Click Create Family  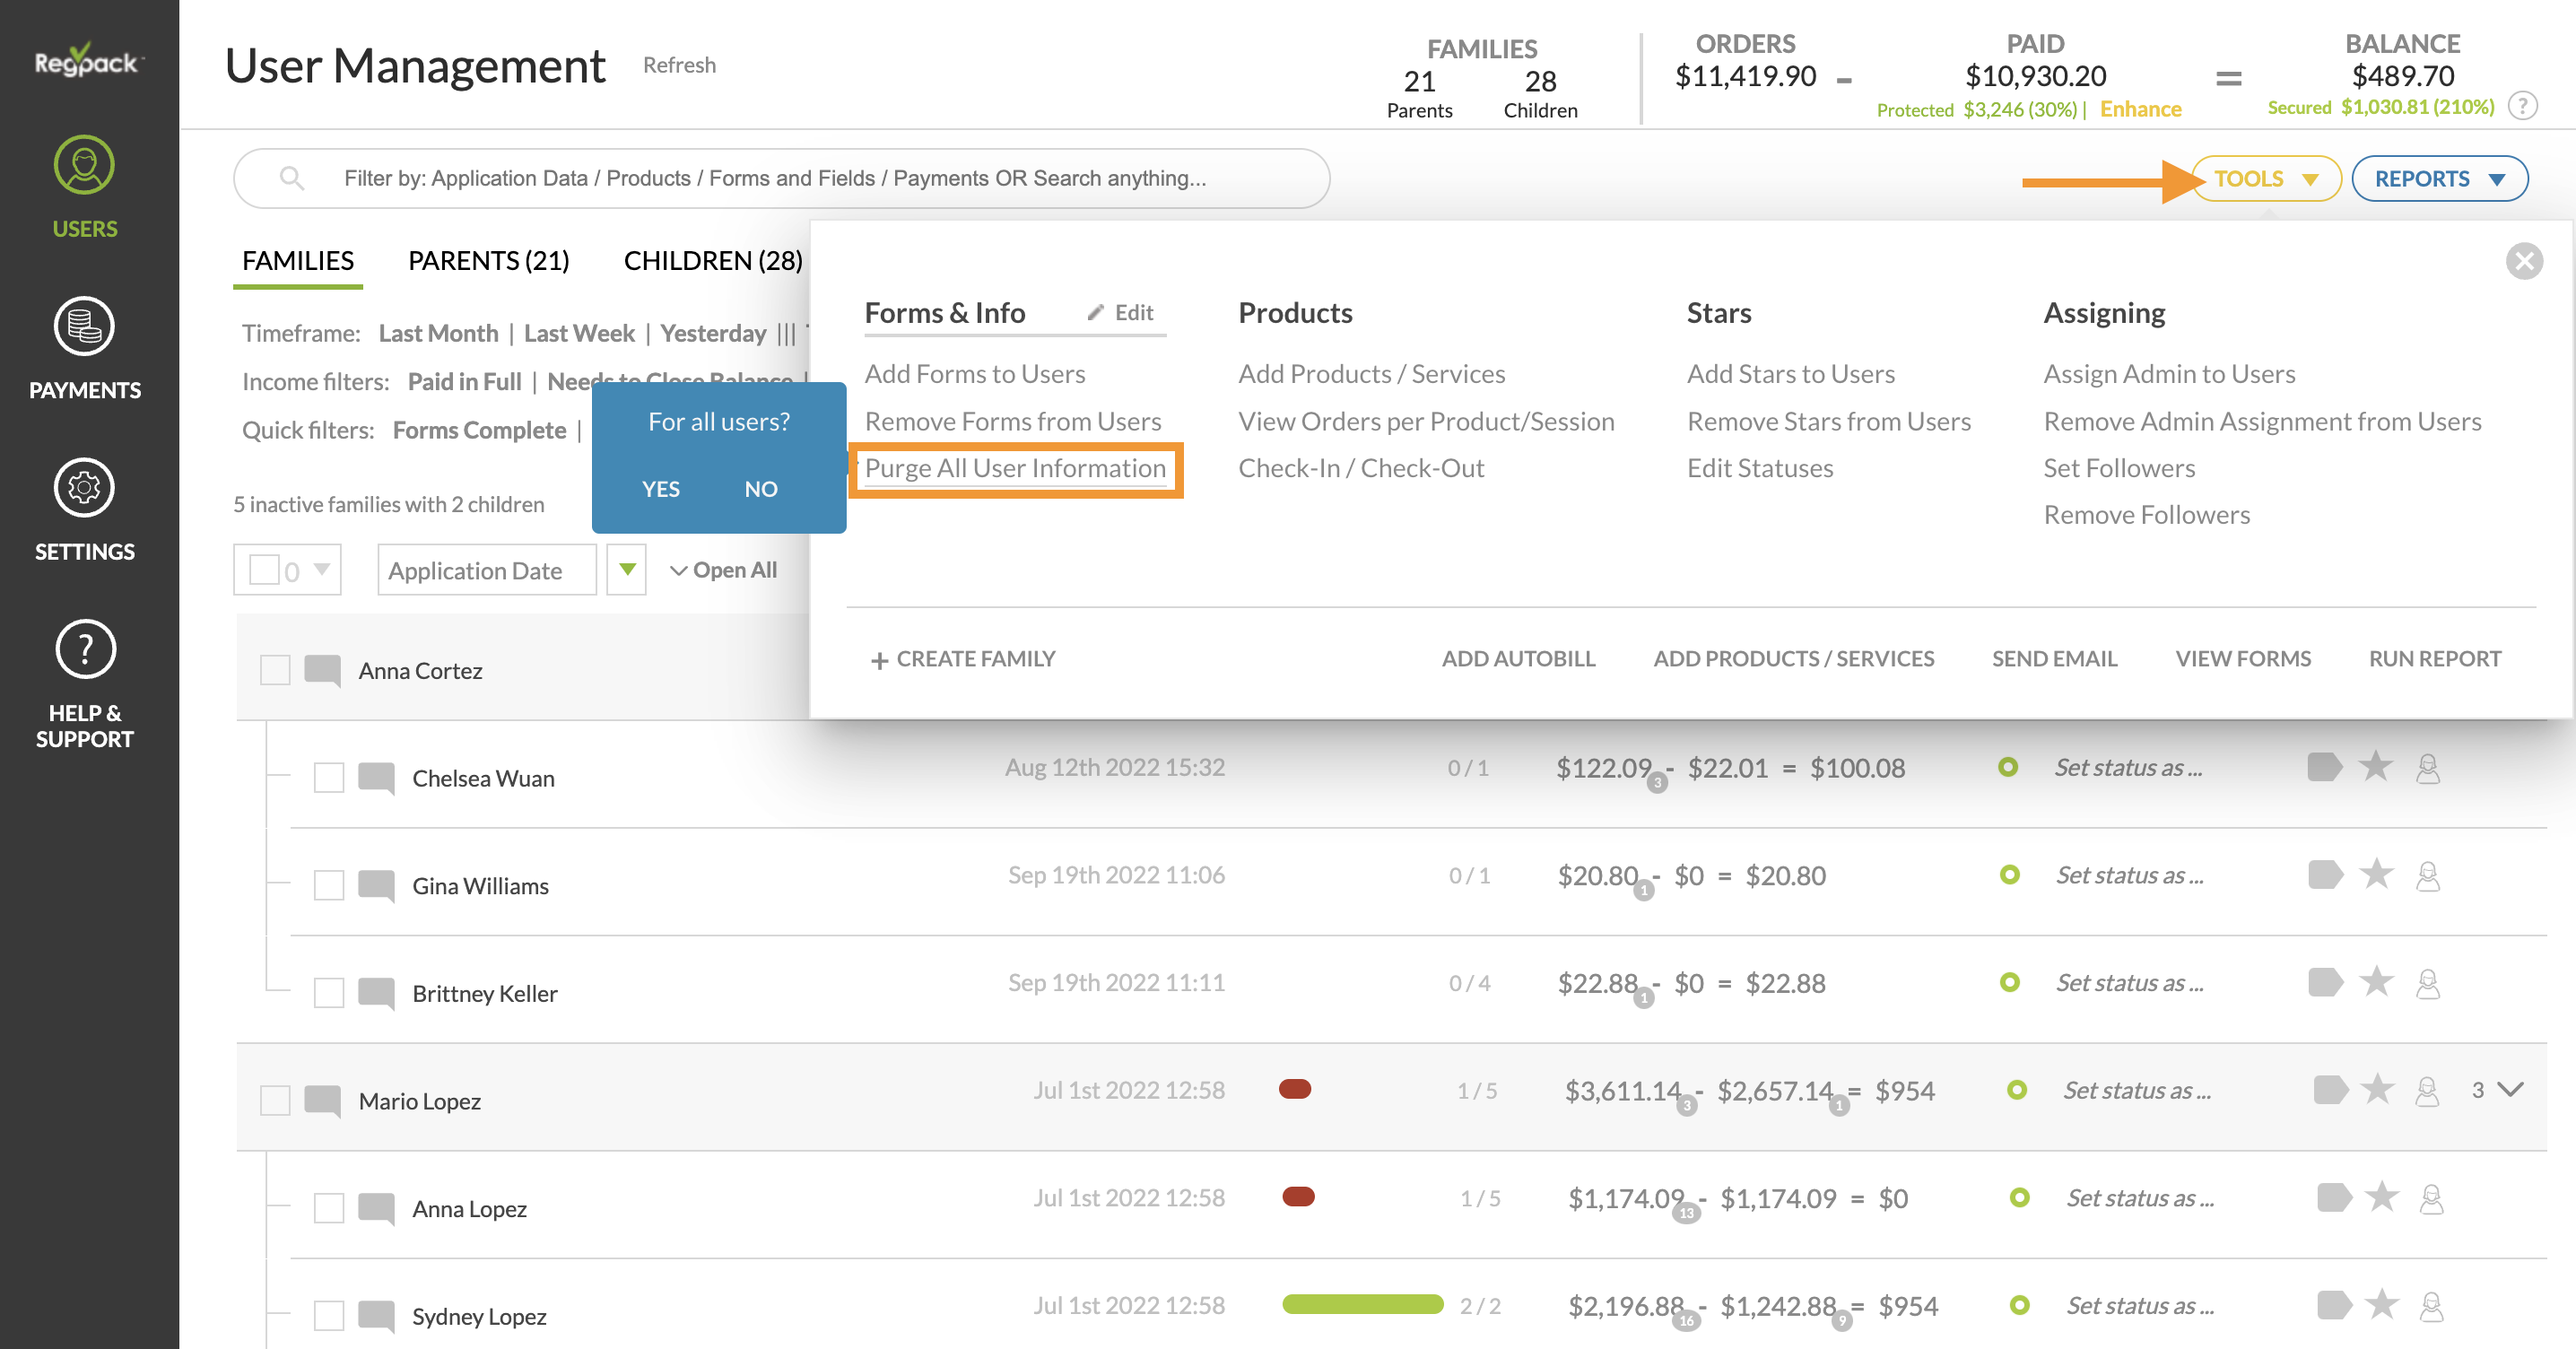coord(963,659)
